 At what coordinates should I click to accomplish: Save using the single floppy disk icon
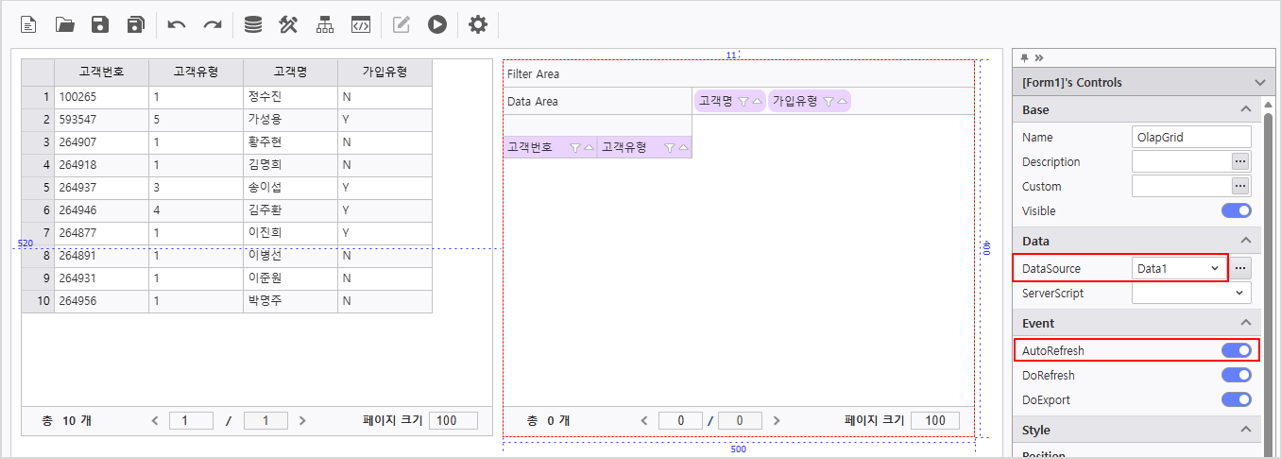[100, 24]
